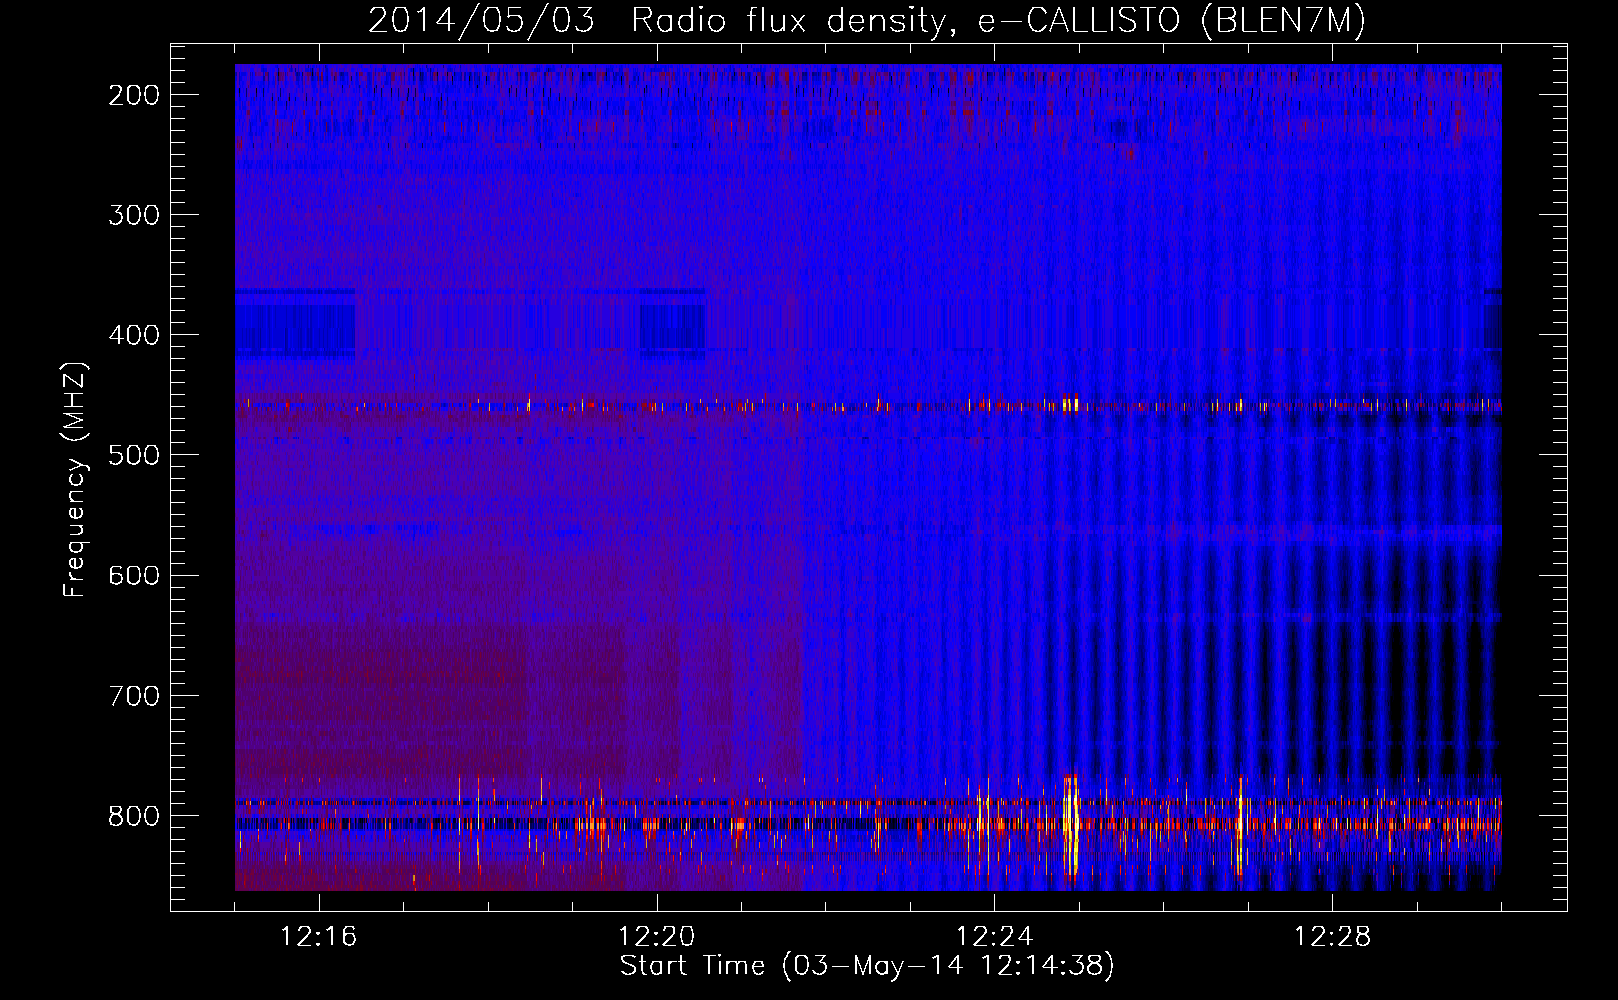Click the 12:20 time axis label
Screen dimensions: 1618x1000
[656, 937]
